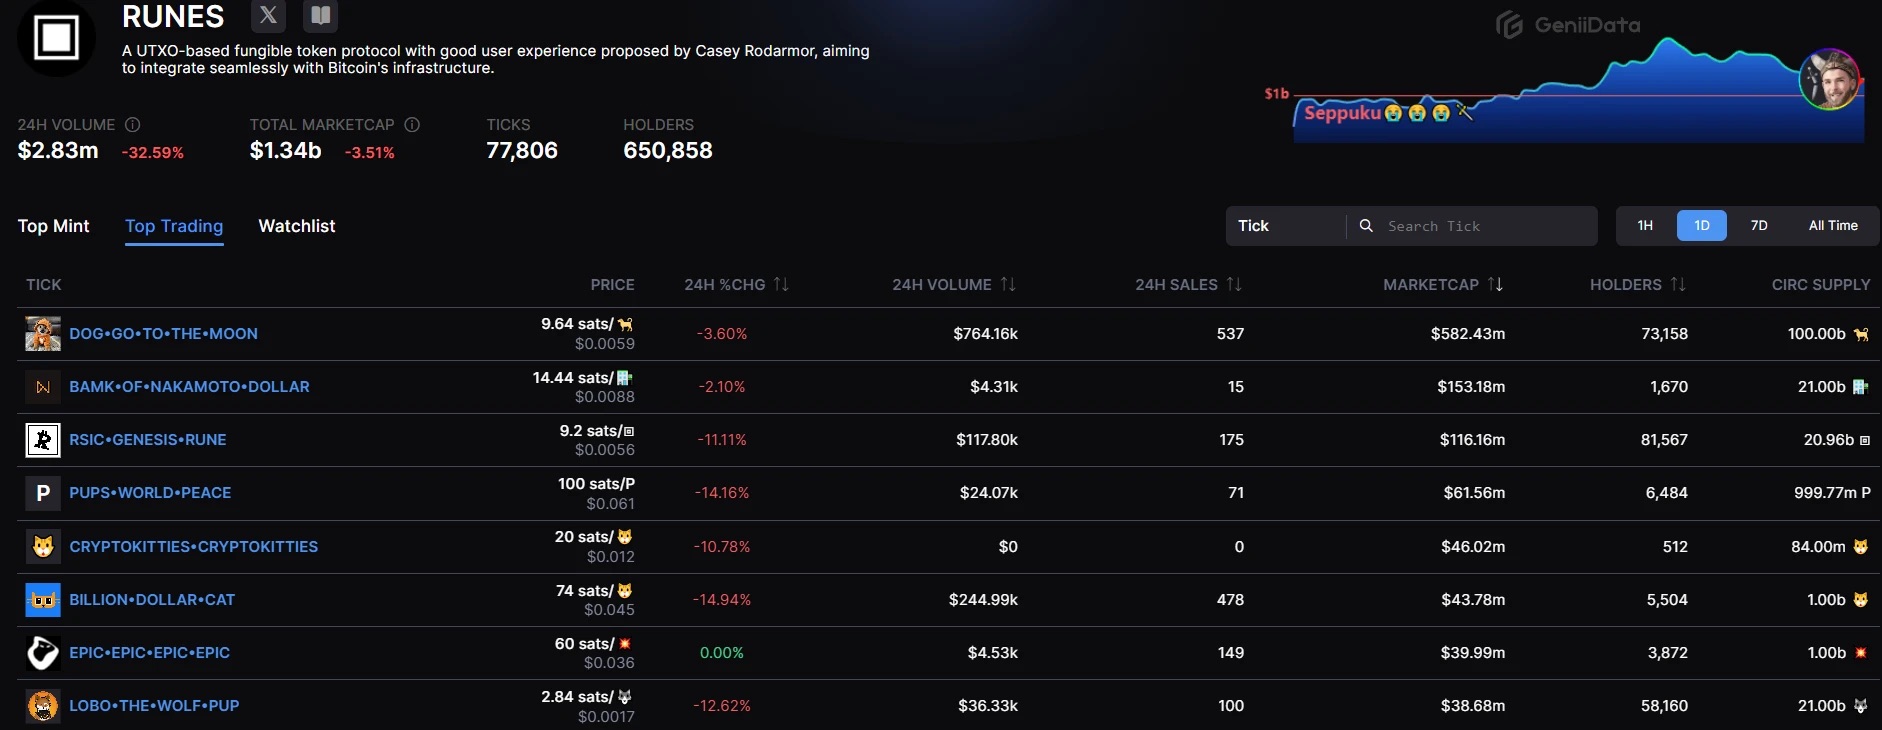Switch the timeframe to 7D

pyautogui.click(x=1759, y=226)
